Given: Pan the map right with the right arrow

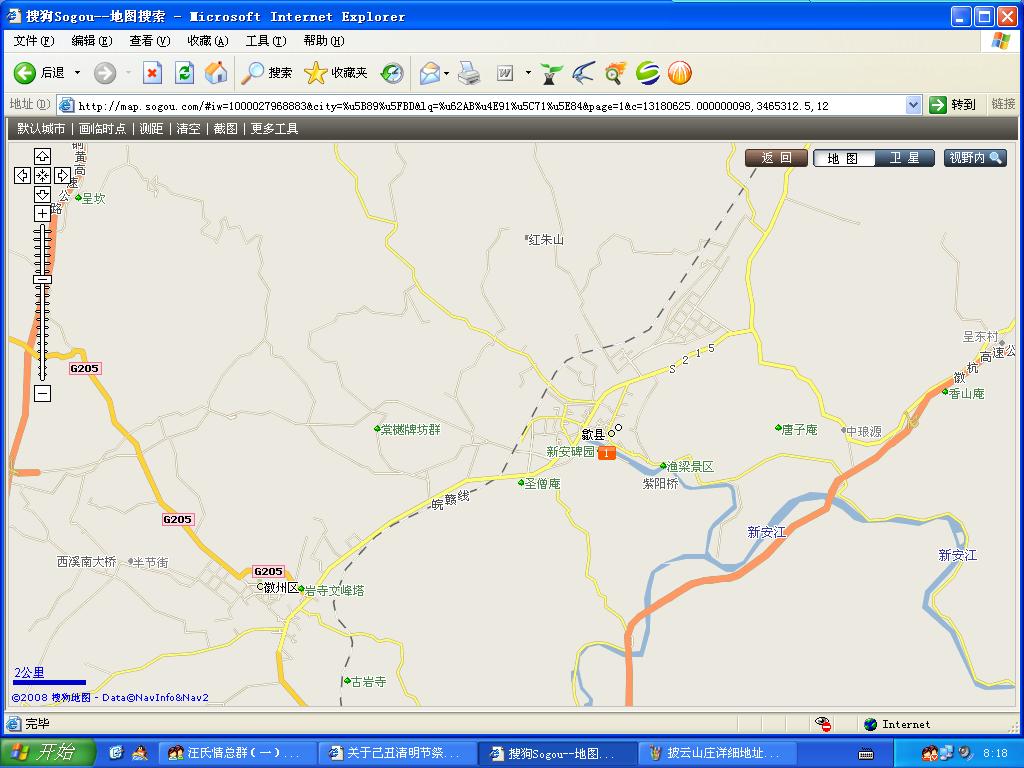Looking at the screenshot, I should click(62, 176).
